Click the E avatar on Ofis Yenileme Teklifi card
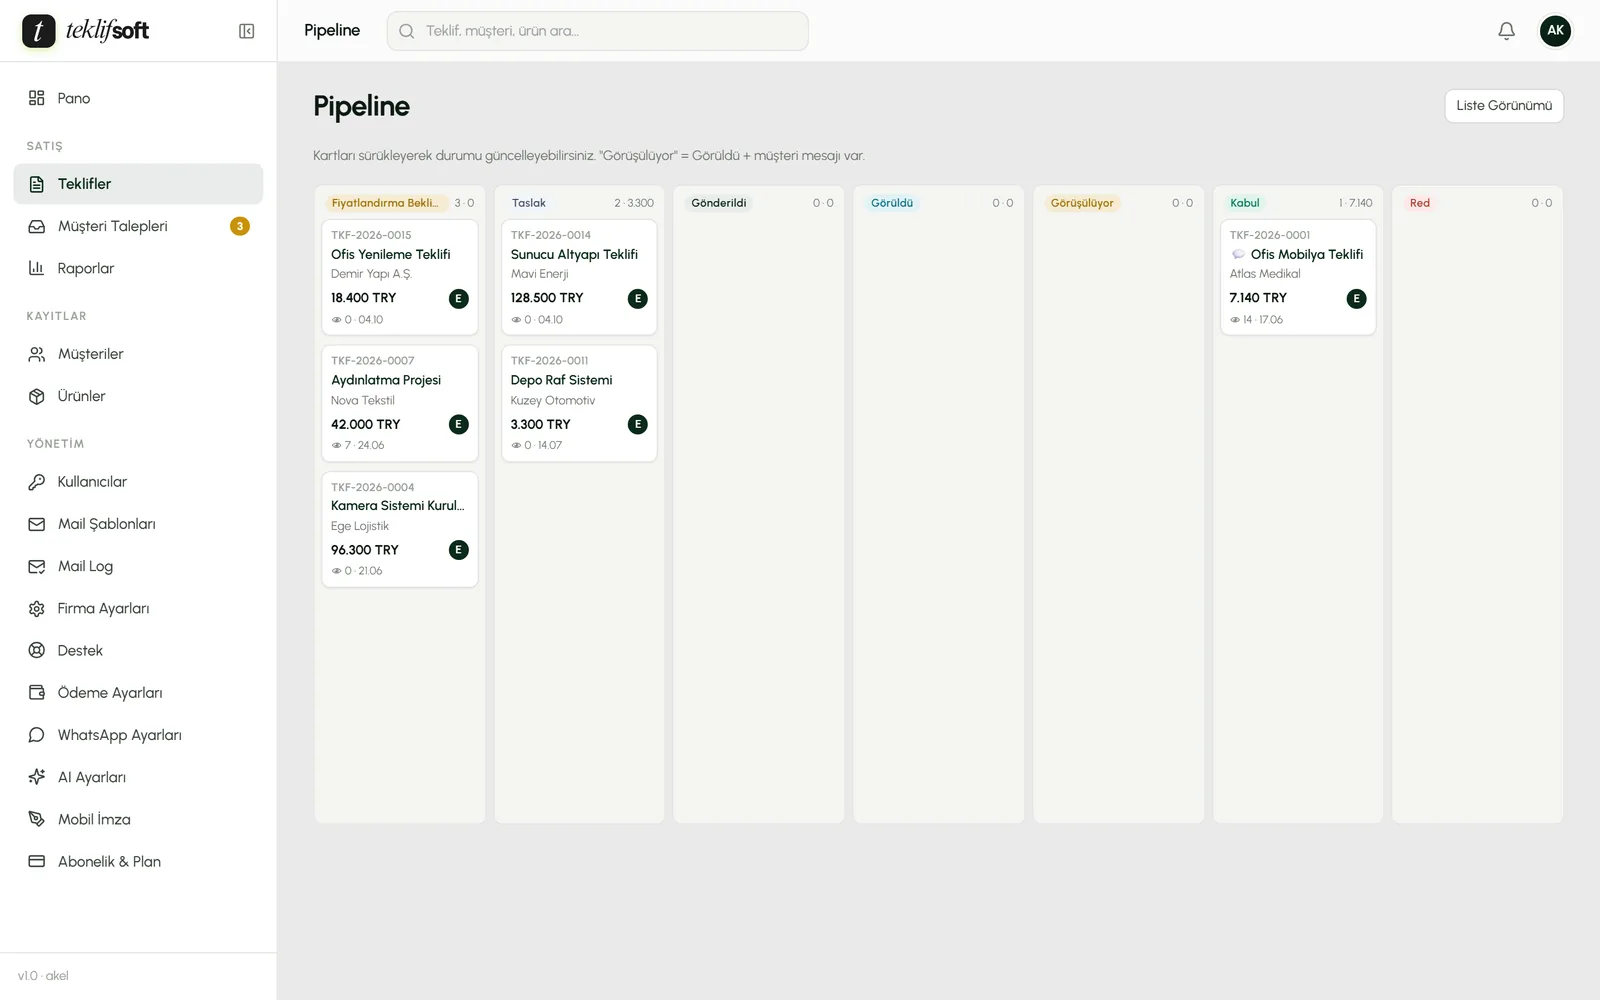The height and width of the screenshot is (1000, 1600). tap(459, 298)
